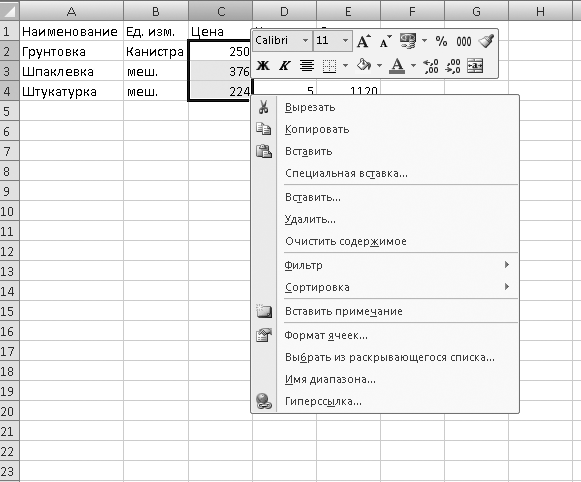581x482 pixels.
Task: Select column A header
Action: 72,11
